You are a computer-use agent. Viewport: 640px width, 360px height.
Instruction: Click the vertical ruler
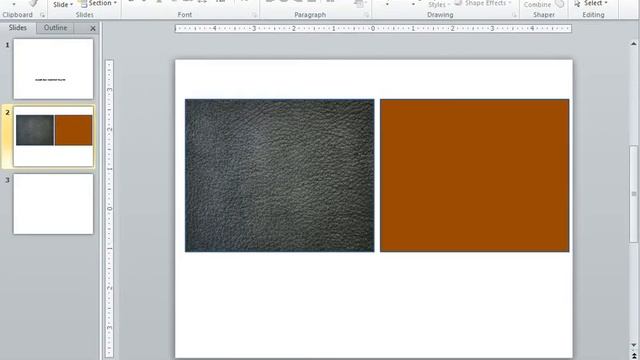pyautogui.click(x=109, y=209)
